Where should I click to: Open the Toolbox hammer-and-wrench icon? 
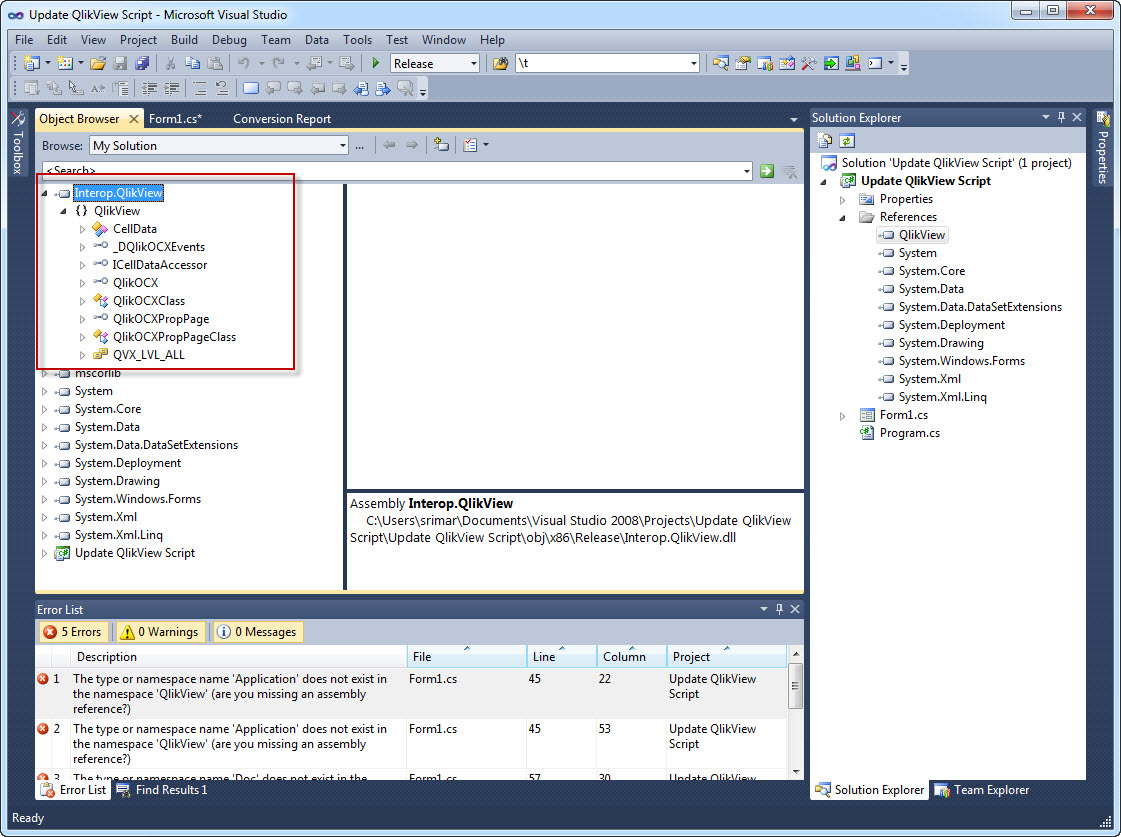pyautogui.click(x=809, y=63)
